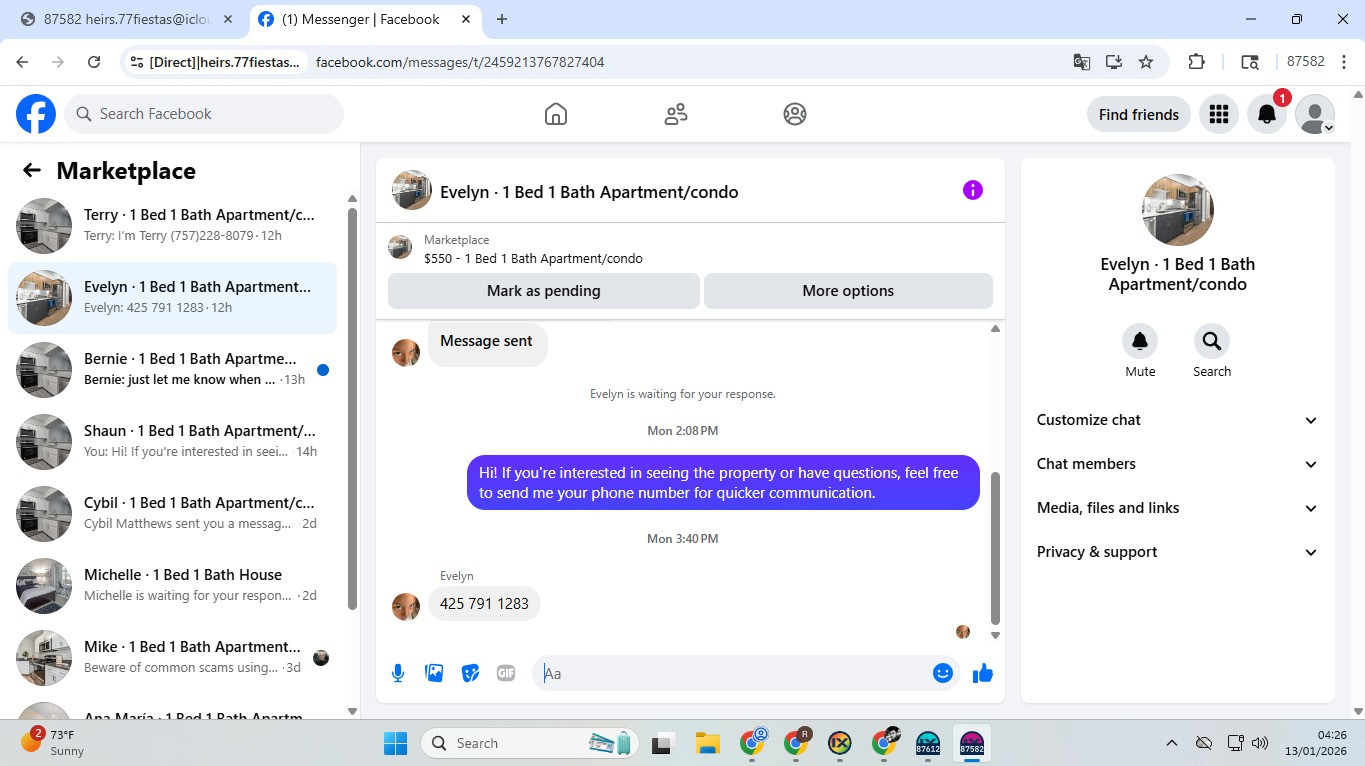Screen dimensions: 1365x766
Task: Expand Media, files and links section
Action: 1177,508
